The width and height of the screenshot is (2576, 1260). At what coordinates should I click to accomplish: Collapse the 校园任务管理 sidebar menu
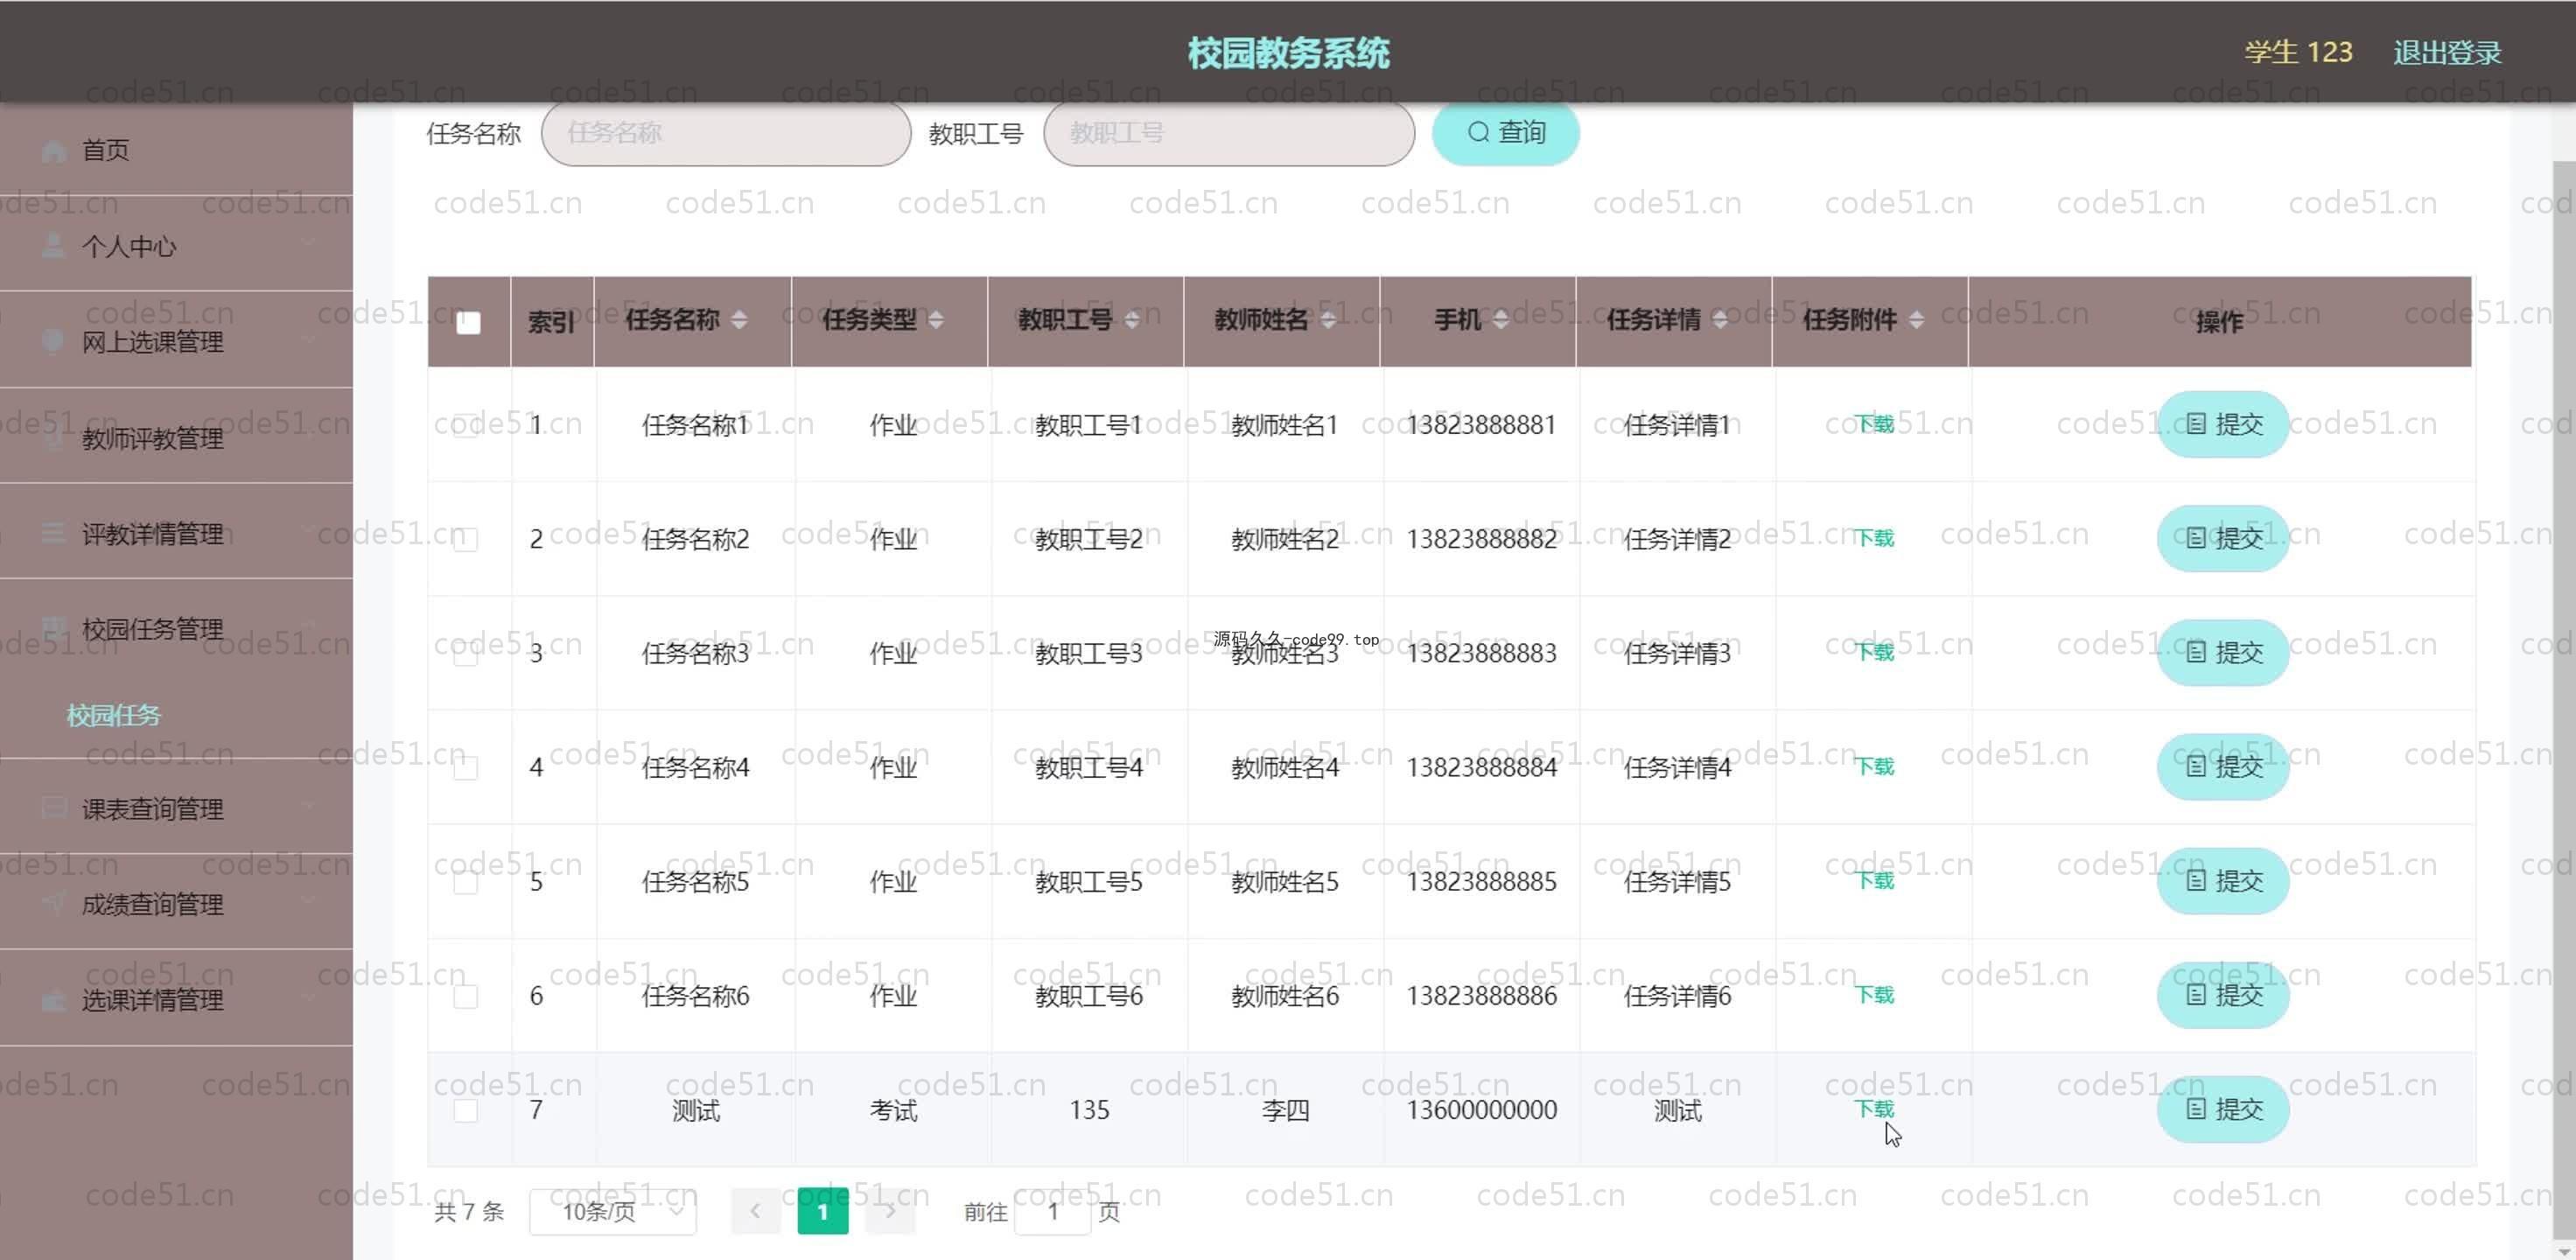(176, 627)
